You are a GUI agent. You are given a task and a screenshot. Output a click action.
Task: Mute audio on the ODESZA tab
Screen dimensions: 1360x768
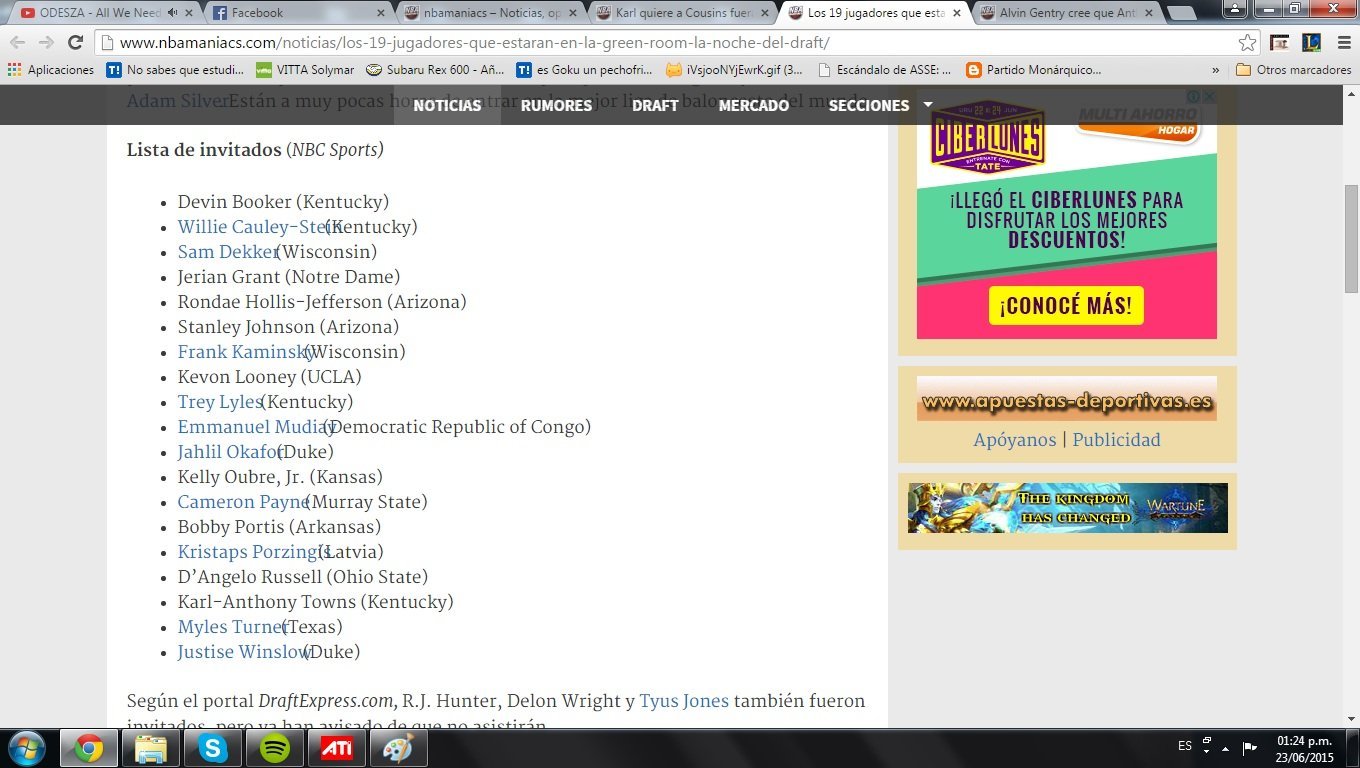(x=172, y=13)
